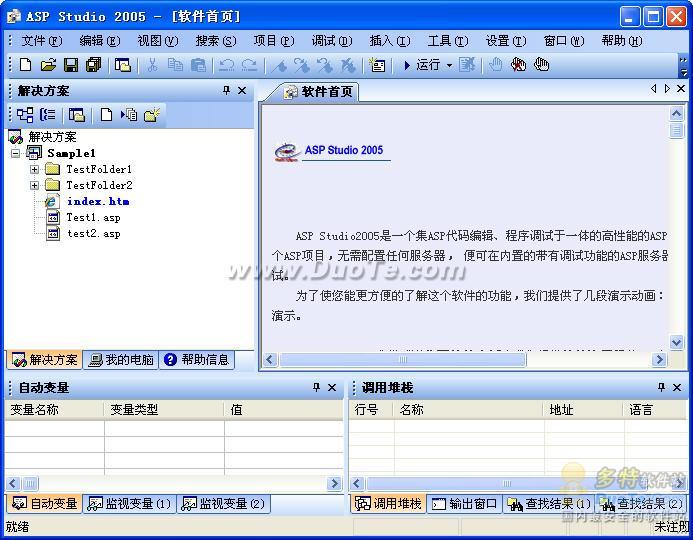
Task: Collapse the Sample1 project node
Action: pos(16,153)
